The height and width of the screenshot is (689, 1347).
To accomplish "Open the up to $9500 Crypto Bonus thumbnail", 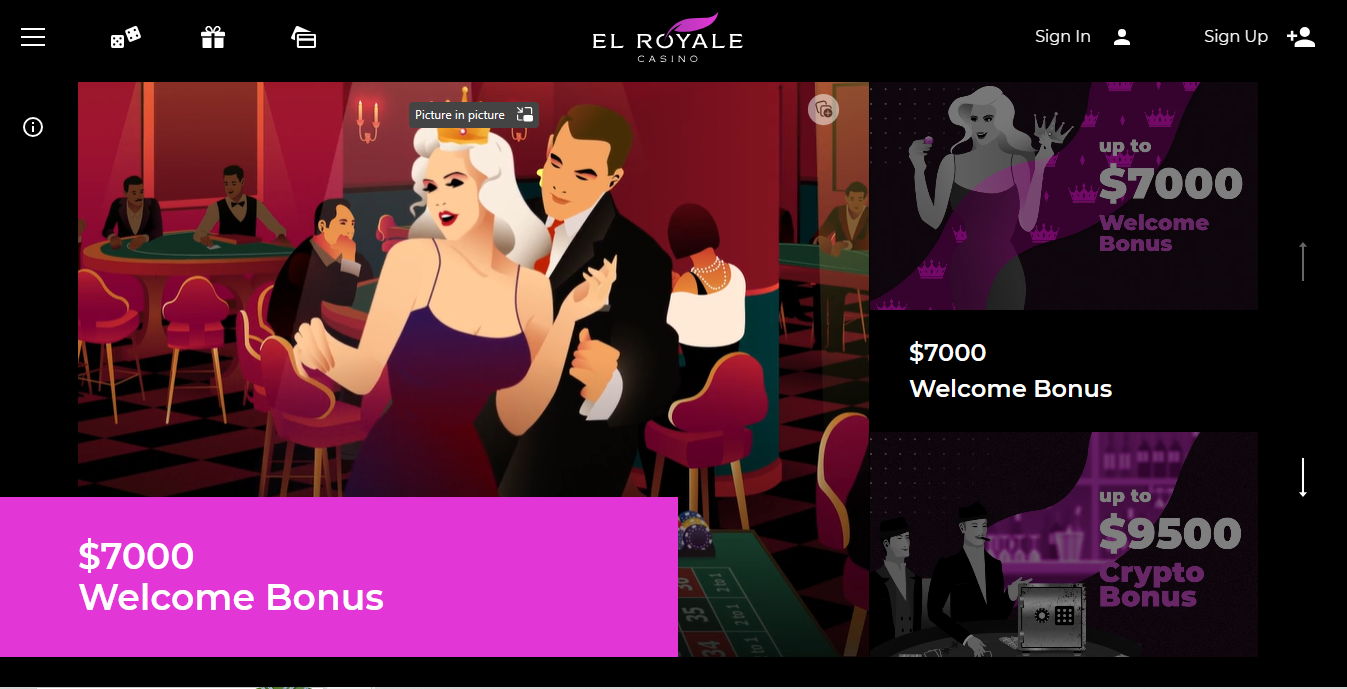I will coord(1063,544).
